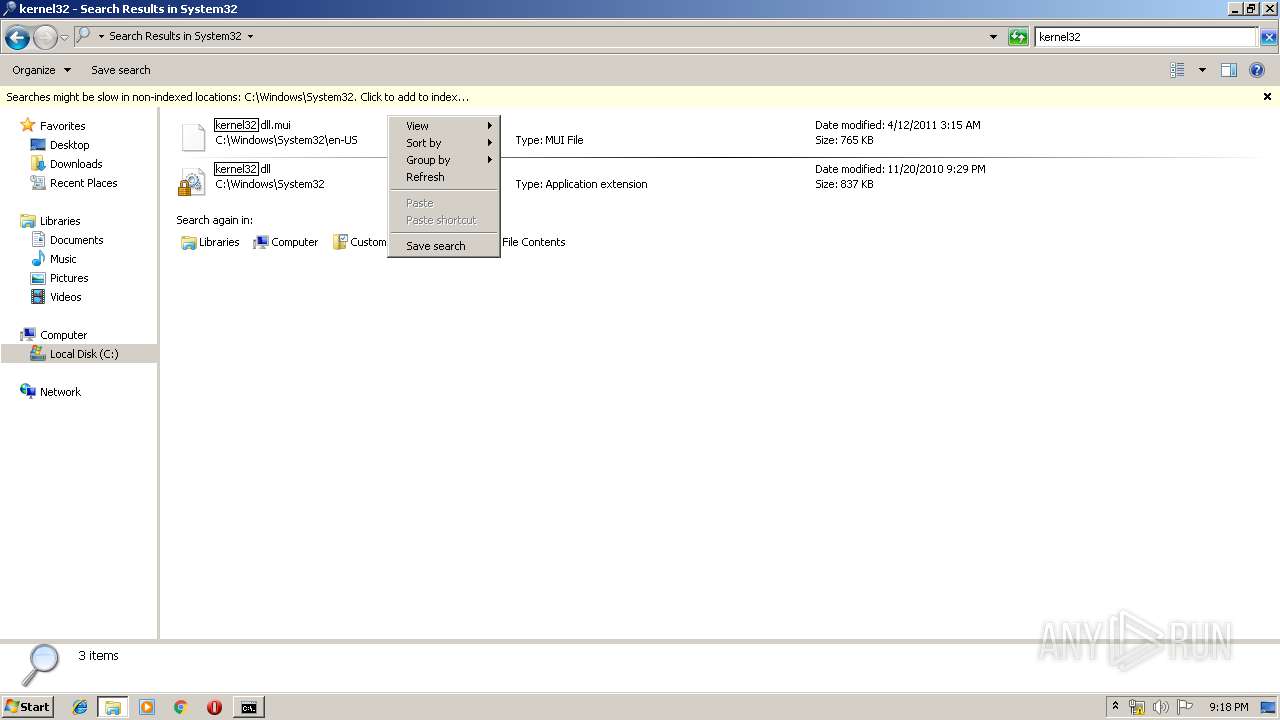Open the Organize menu
1280x720 pixels.
(41, 70)
